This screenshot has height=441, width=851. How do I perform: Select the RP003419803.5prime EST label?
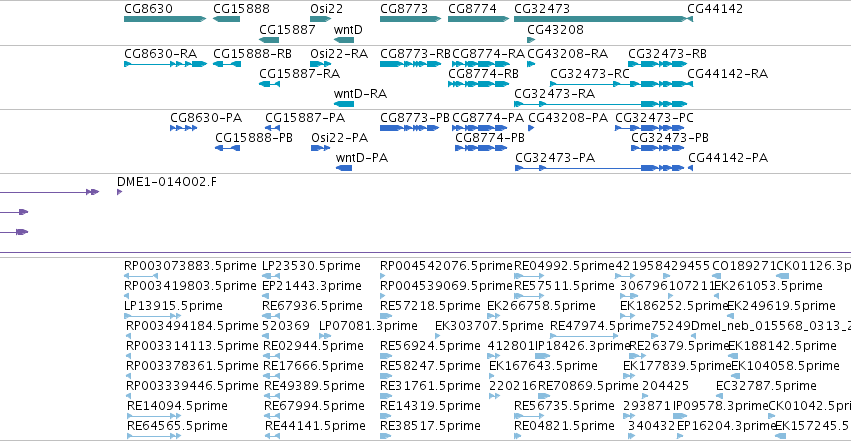(x=190, y=286)
